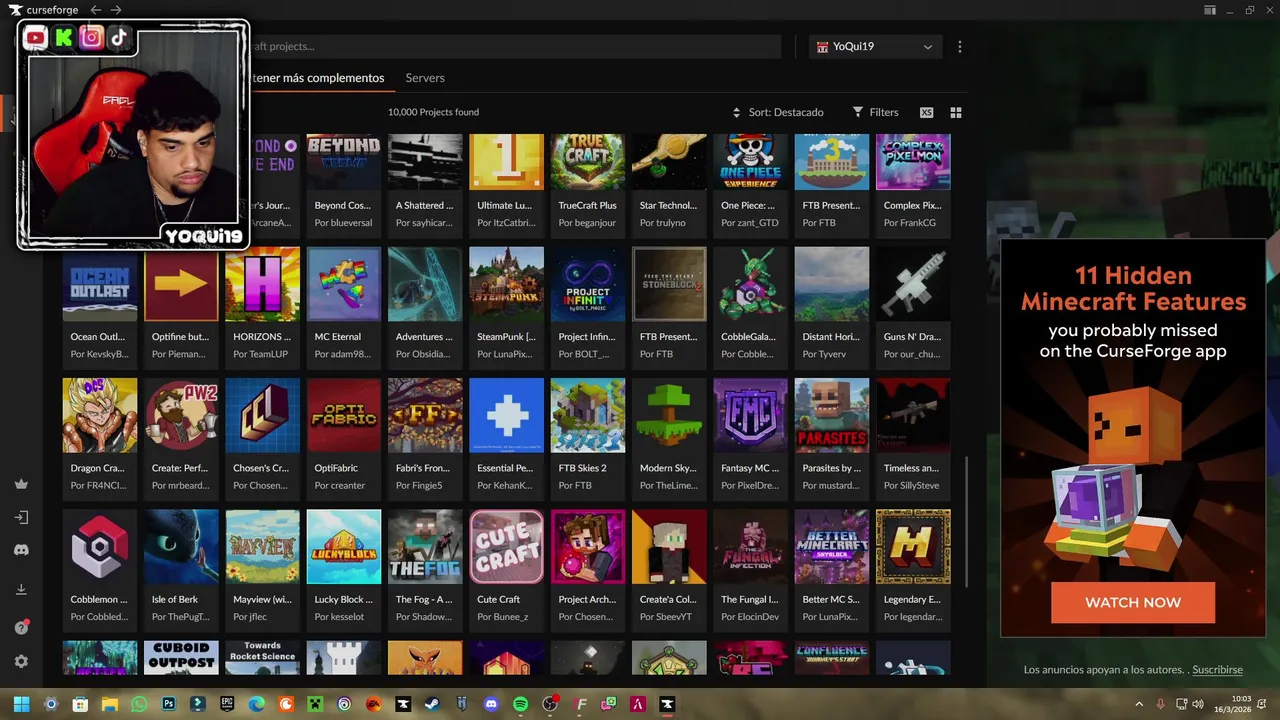1280x720 pixels.
Task: Click the TikTok icon on the webcam overlay
Action: (x=119, y=38)
